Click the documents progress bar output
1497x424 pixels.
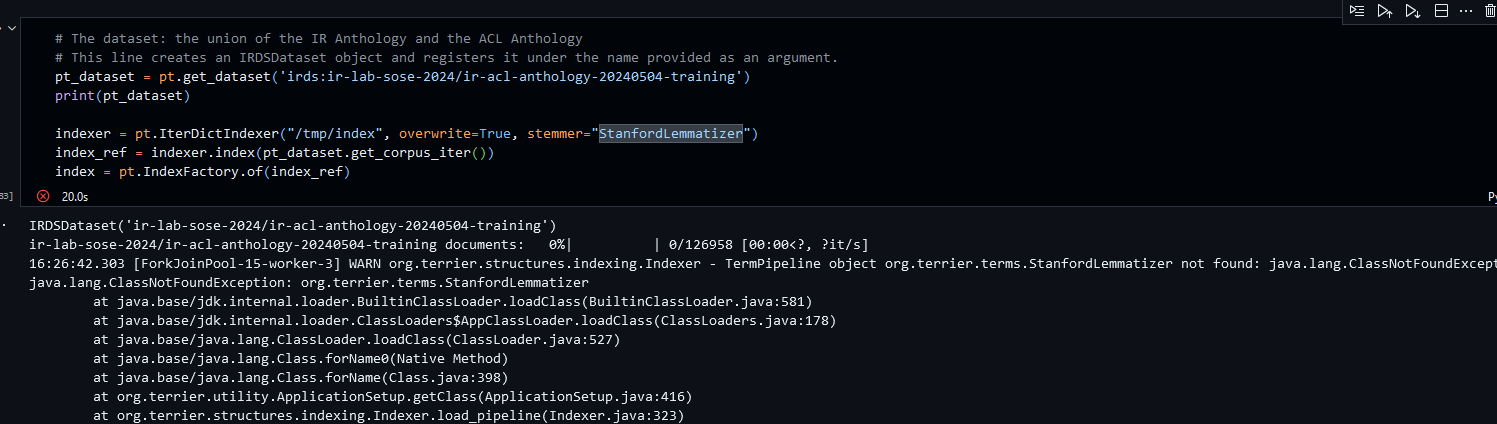pyautogui.click(x=449, y=245)
